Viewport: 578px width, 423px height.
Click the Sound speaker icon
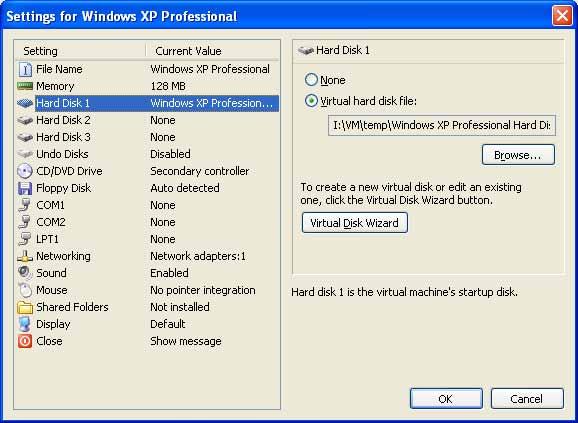pos(25,273)
